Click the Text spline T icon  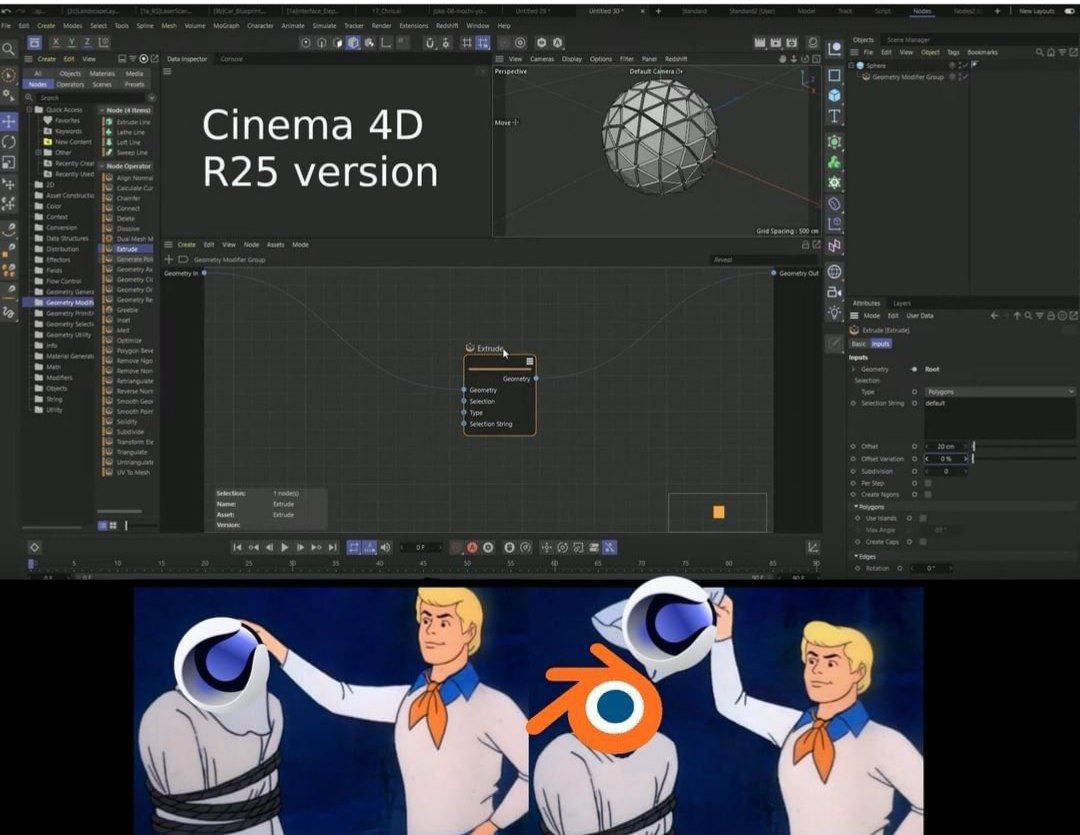tap(834, 116)
